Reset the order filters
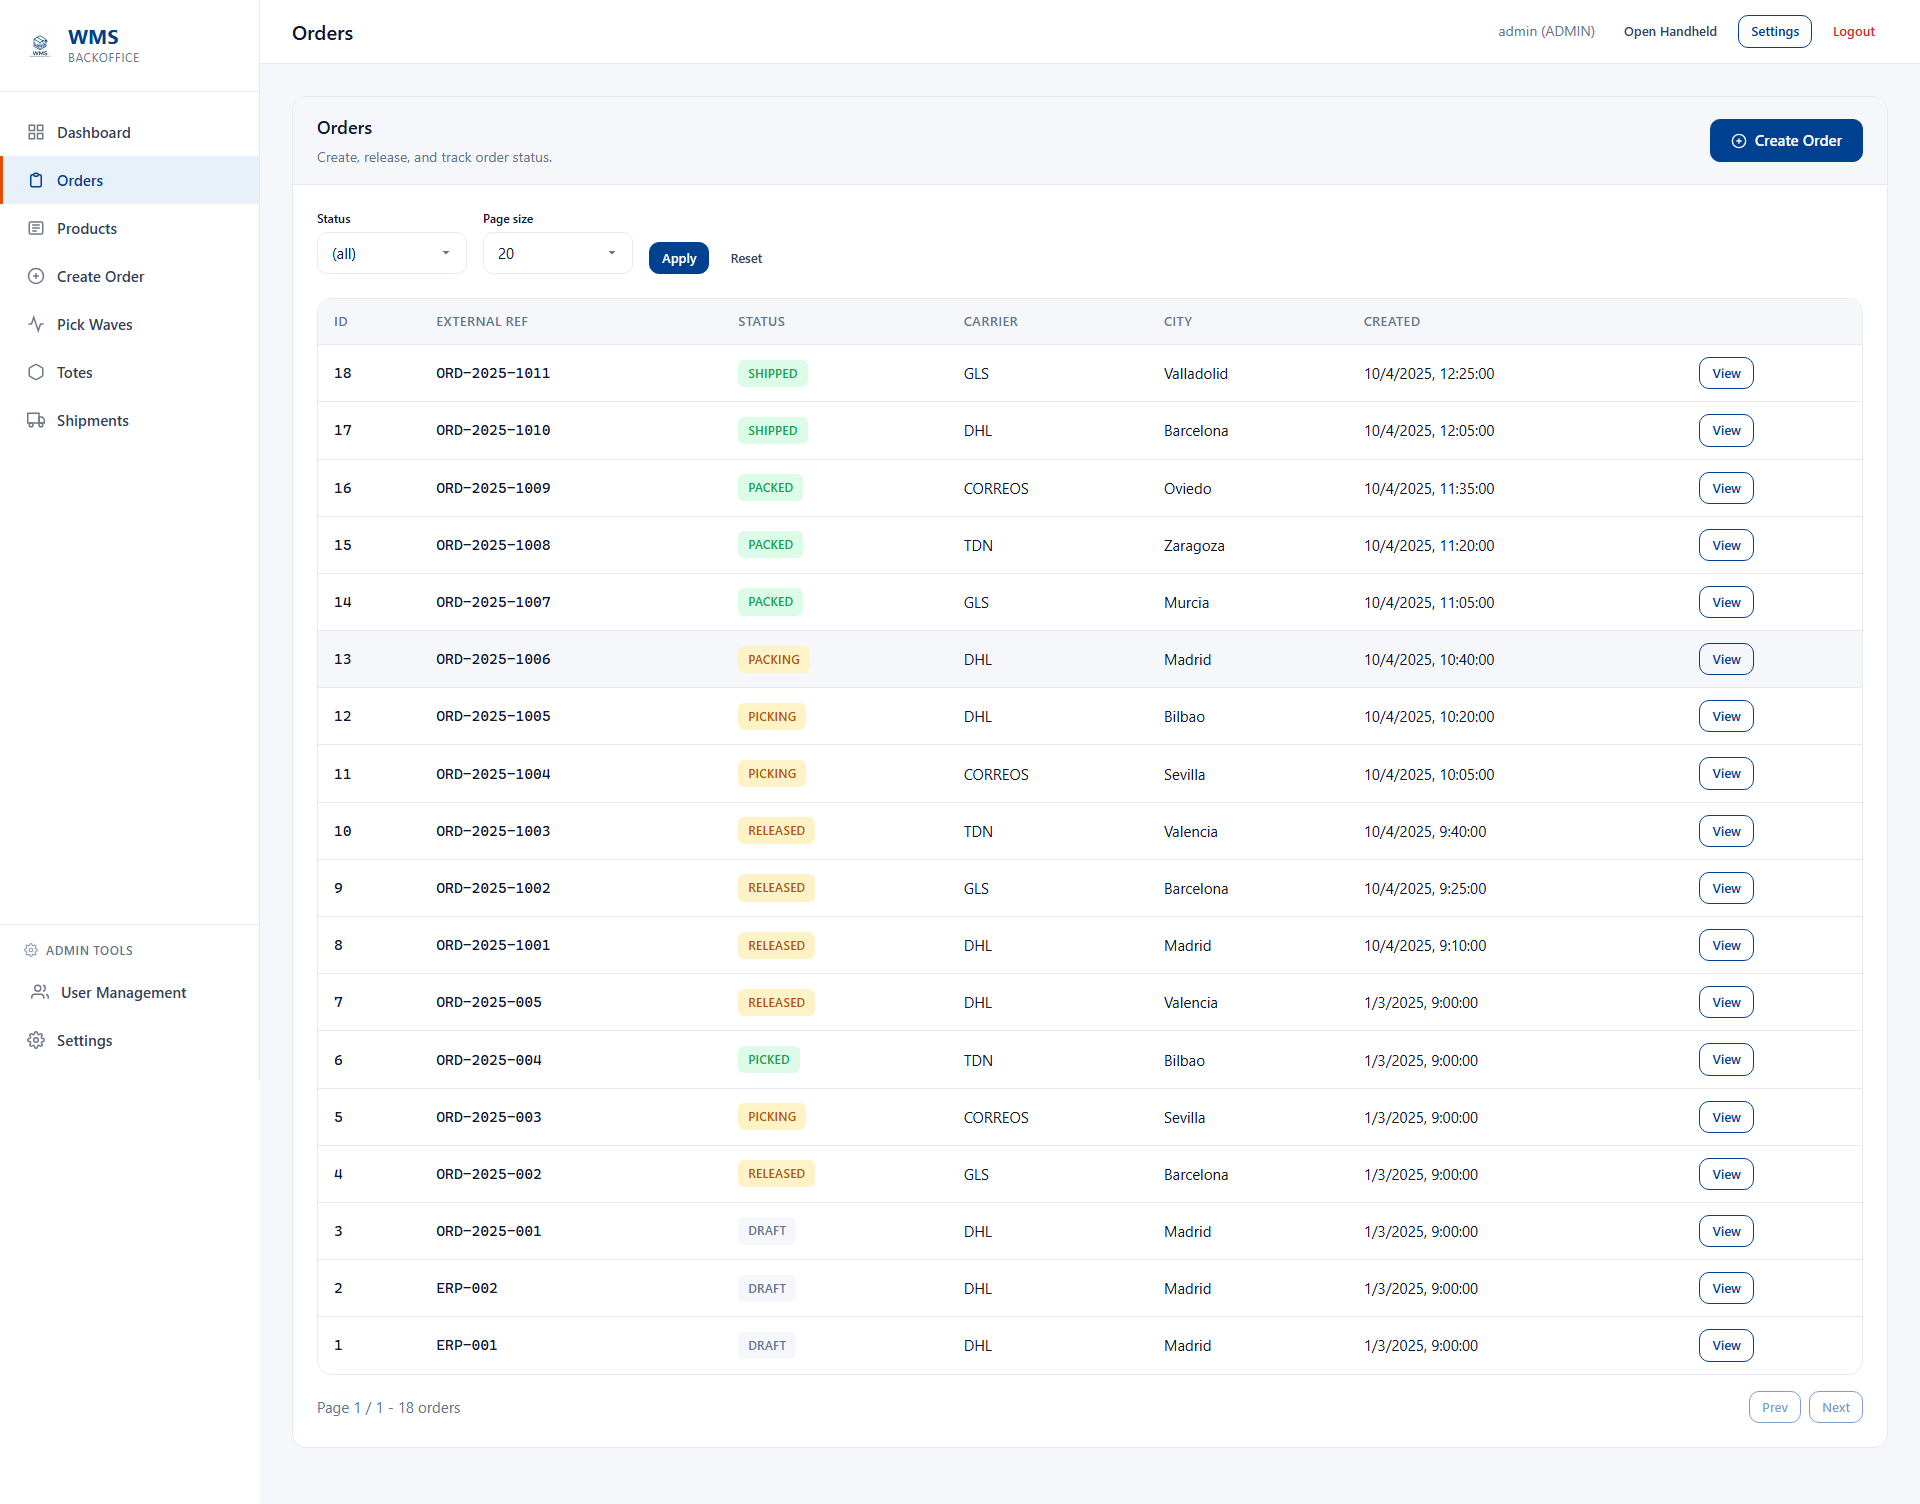The image size is (1920, 1504). point(746,258)
